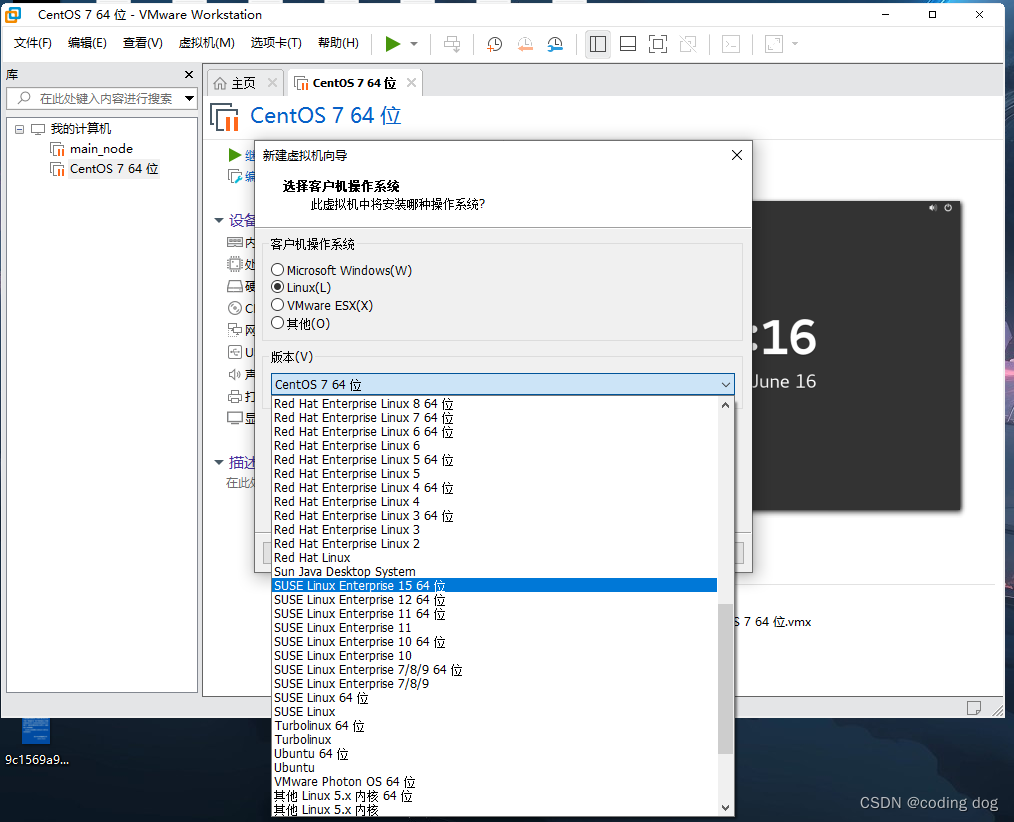The height and width of the screenshot is (822, 1014).
Task: Open the snapshot manager toolbar icon
Action: click(555, 44)
